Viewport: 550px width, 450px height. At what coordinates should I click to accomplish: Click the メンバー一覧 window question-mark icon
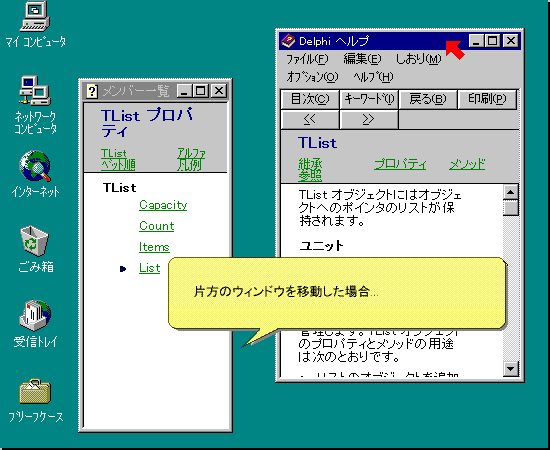pyautogui.click(x=92, y=91)
